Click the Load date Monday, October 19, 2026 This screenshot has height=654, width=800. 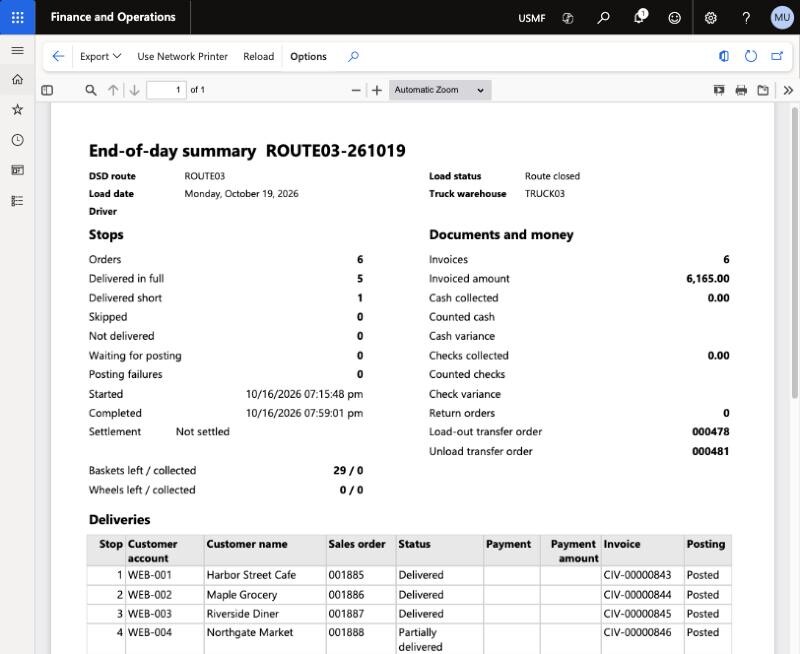pos(241,194)
